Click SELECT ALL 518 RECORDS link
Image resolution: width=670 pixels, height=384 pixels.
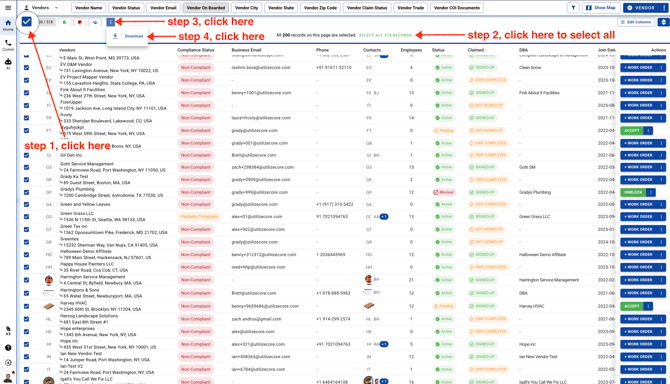click(385, 35)
